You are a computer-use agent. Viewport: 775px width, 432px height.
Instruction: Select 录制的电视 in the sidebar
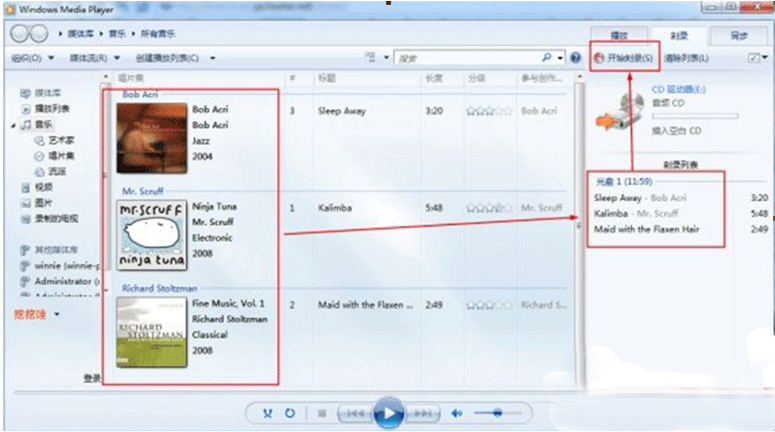coord(56,218)
